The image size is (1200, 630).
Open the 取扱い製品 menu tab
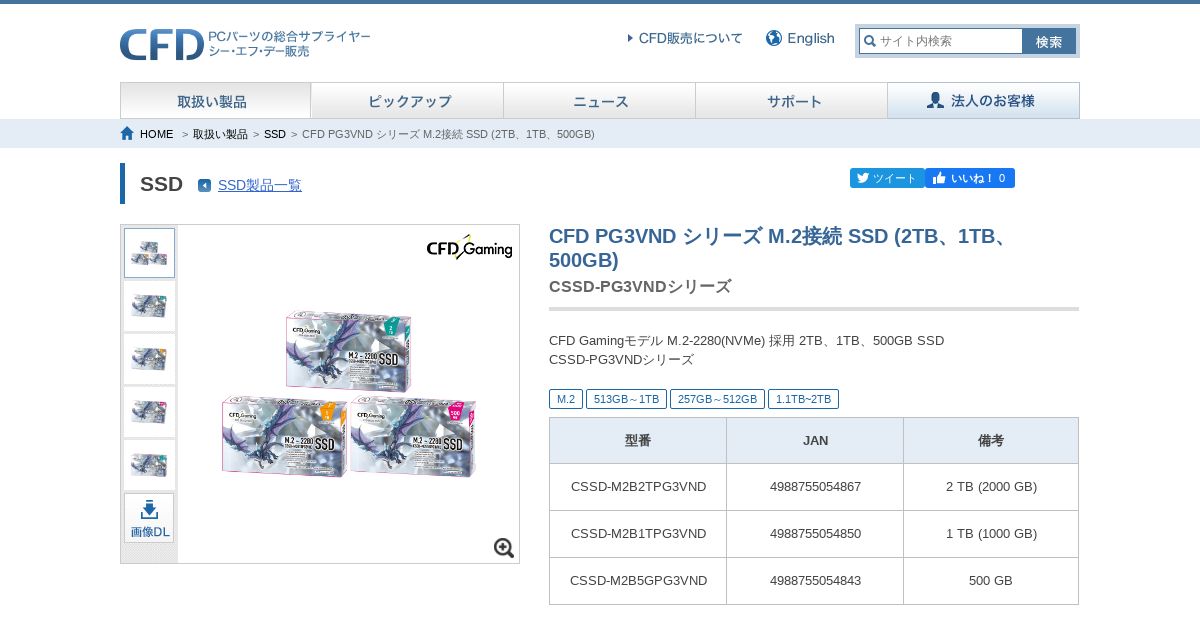(215, 101)
